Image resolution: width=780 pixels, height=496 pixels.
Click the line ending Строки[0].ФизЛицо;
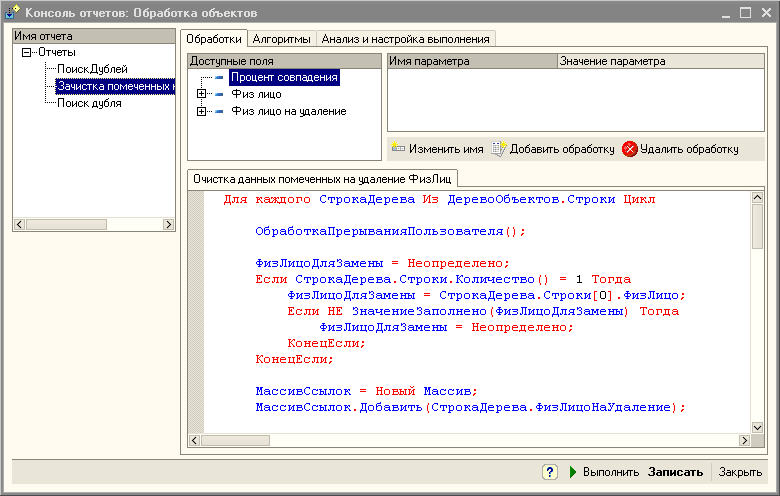tap(487, 296)
